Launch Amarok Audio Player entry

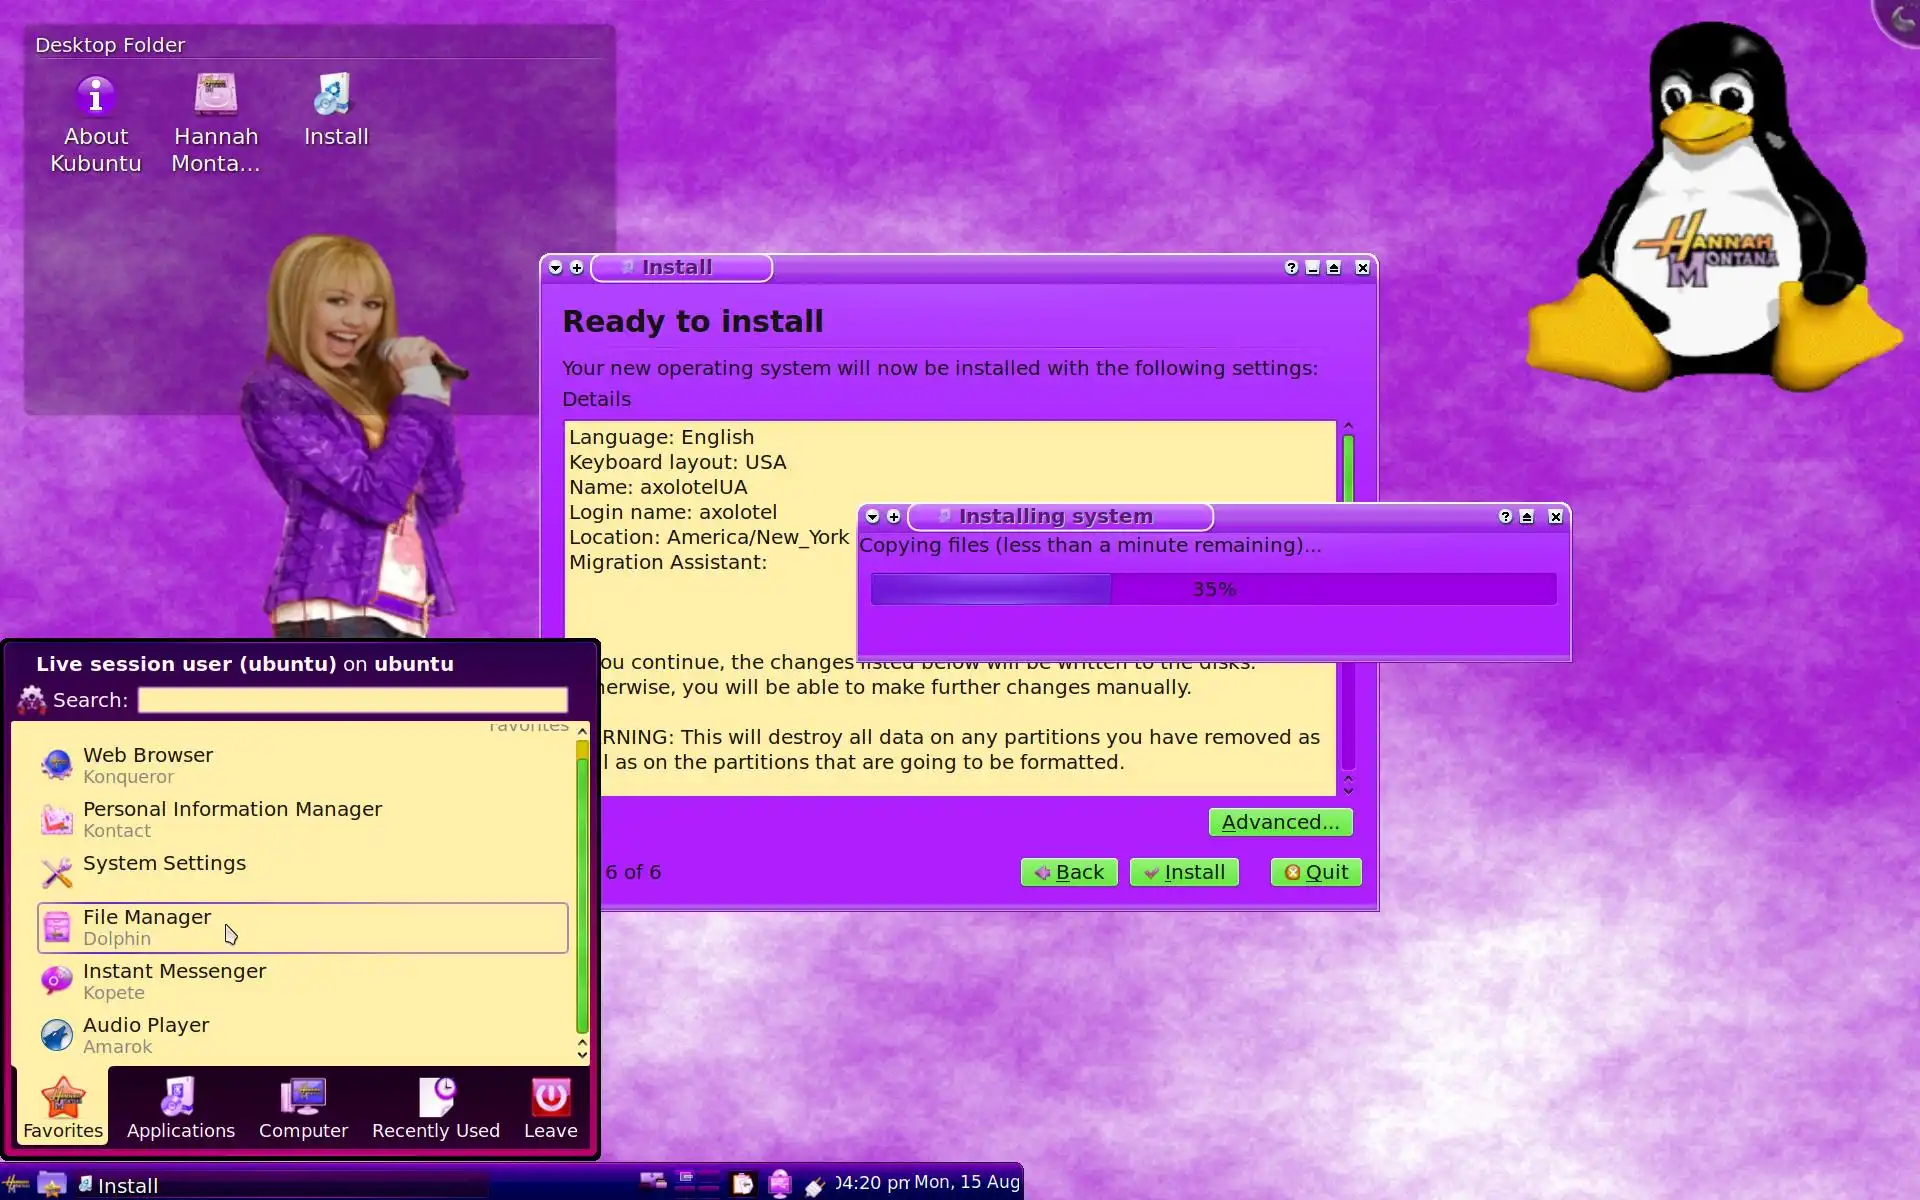click(146, 1035)
